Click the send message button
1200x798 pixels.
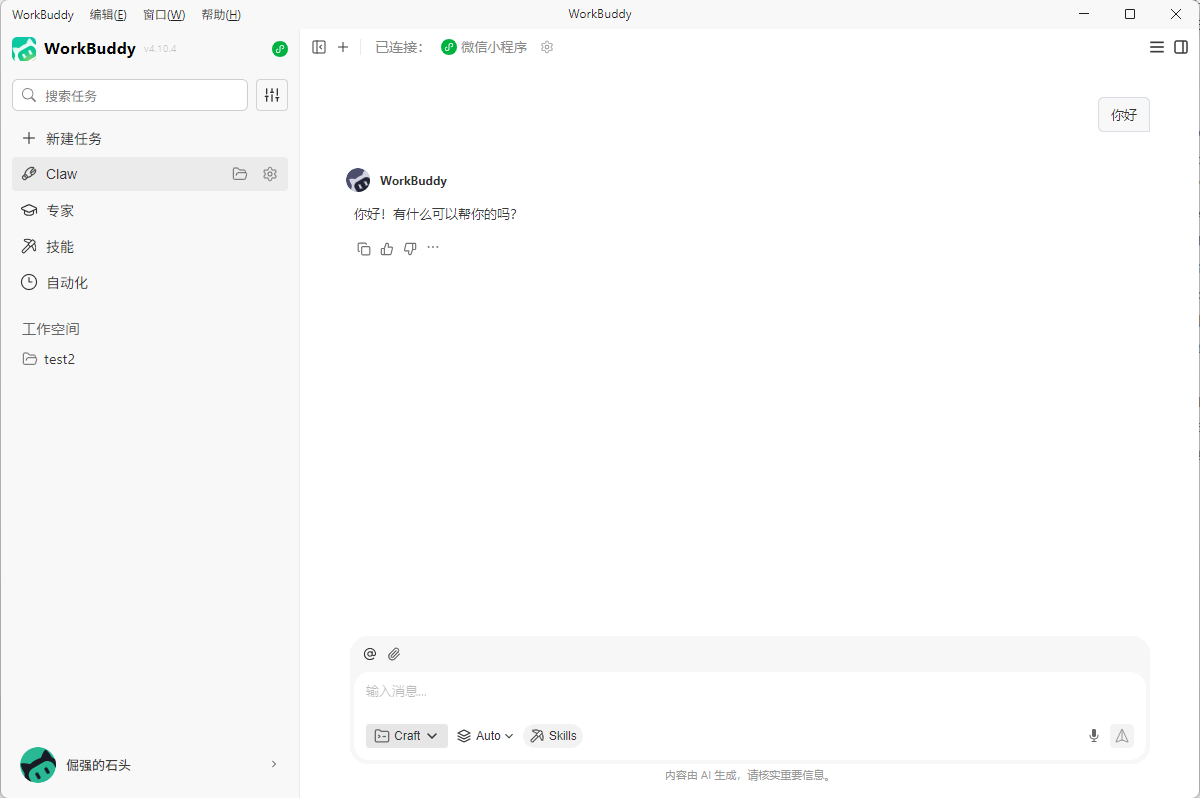[1122, 736]
